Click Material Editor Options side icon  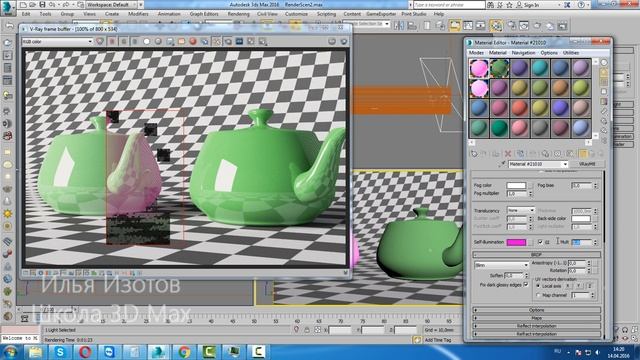pos(604,121)
